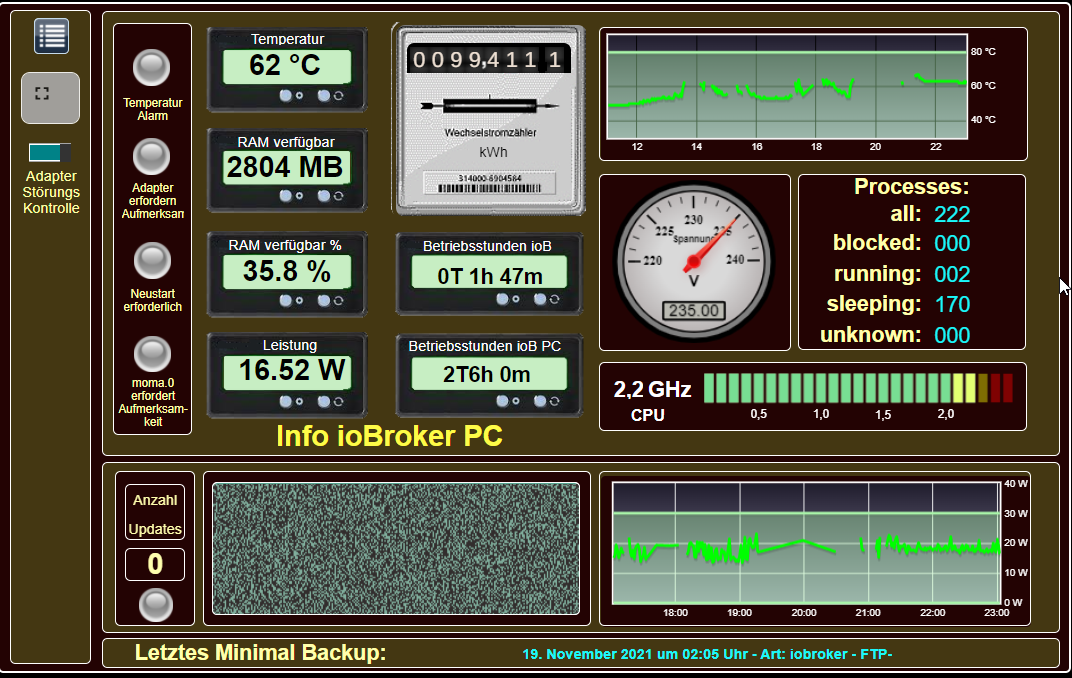Click dot icon in Betriebsstunden ioB PC widget
This screenshot has height=678, width=1072.
click(x=504, y=401)
